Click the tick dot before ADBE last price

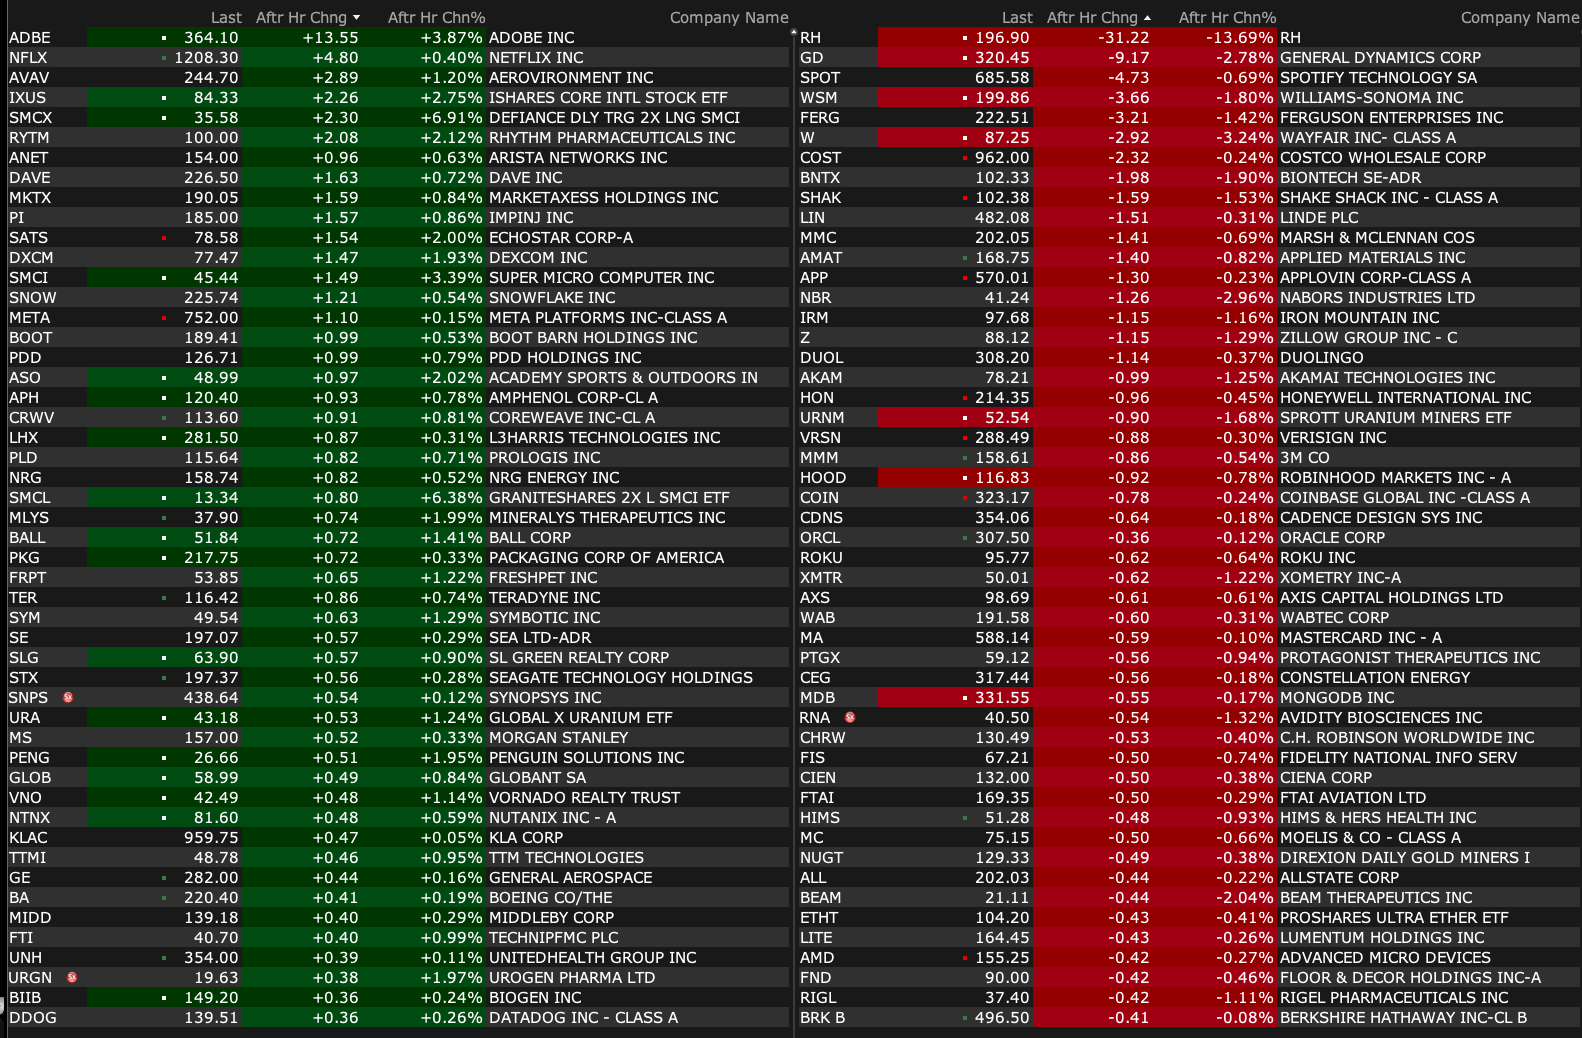coord(164,38)
